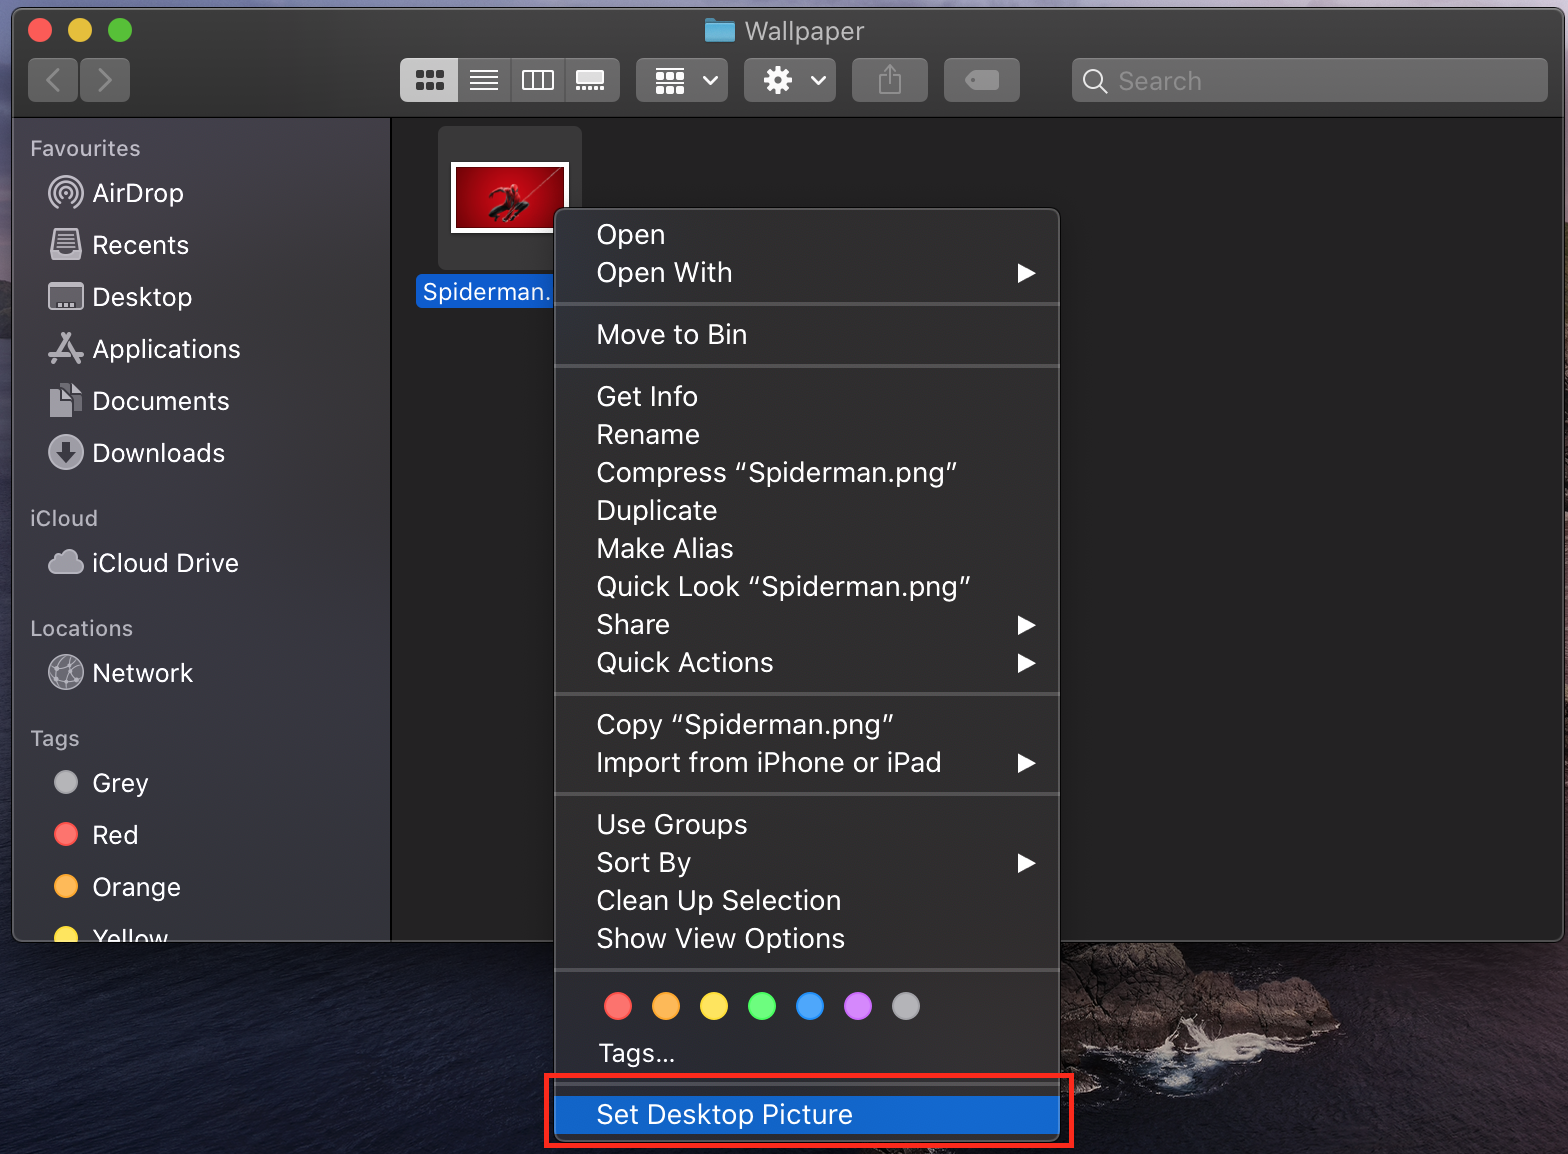Viewport: 1568px width, 1154px height.
Task: Choose Make Alias
Action: 806,548
